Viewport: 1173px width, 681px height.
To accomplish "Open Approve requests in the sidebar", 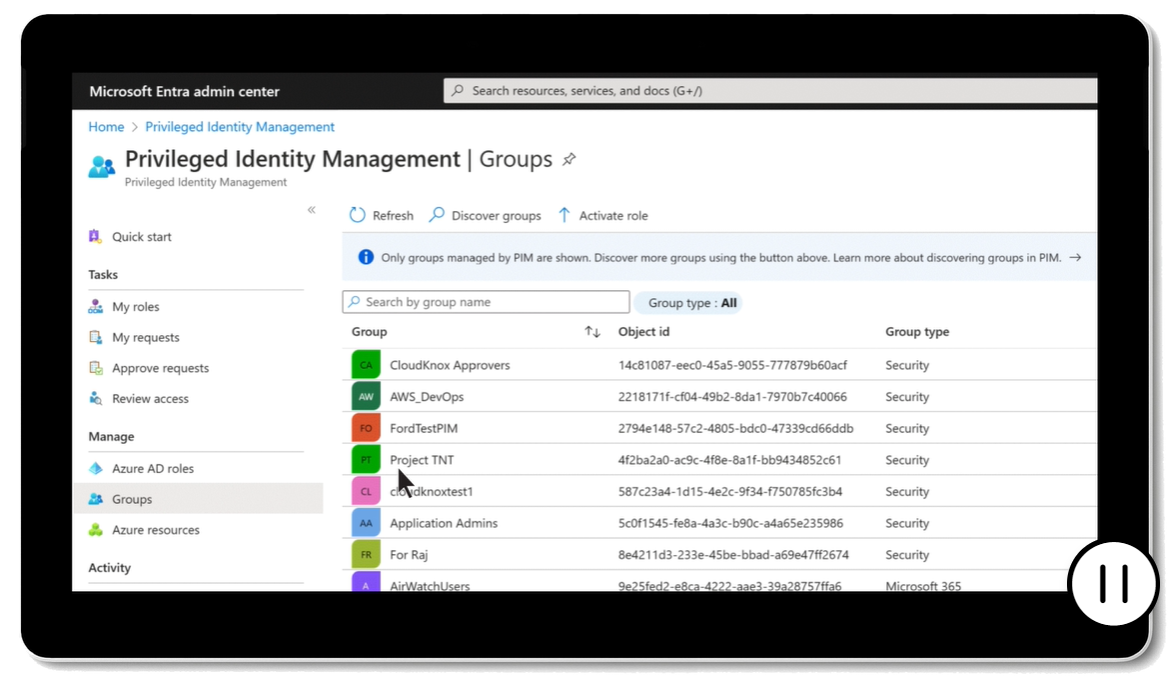I will (160, 368).
